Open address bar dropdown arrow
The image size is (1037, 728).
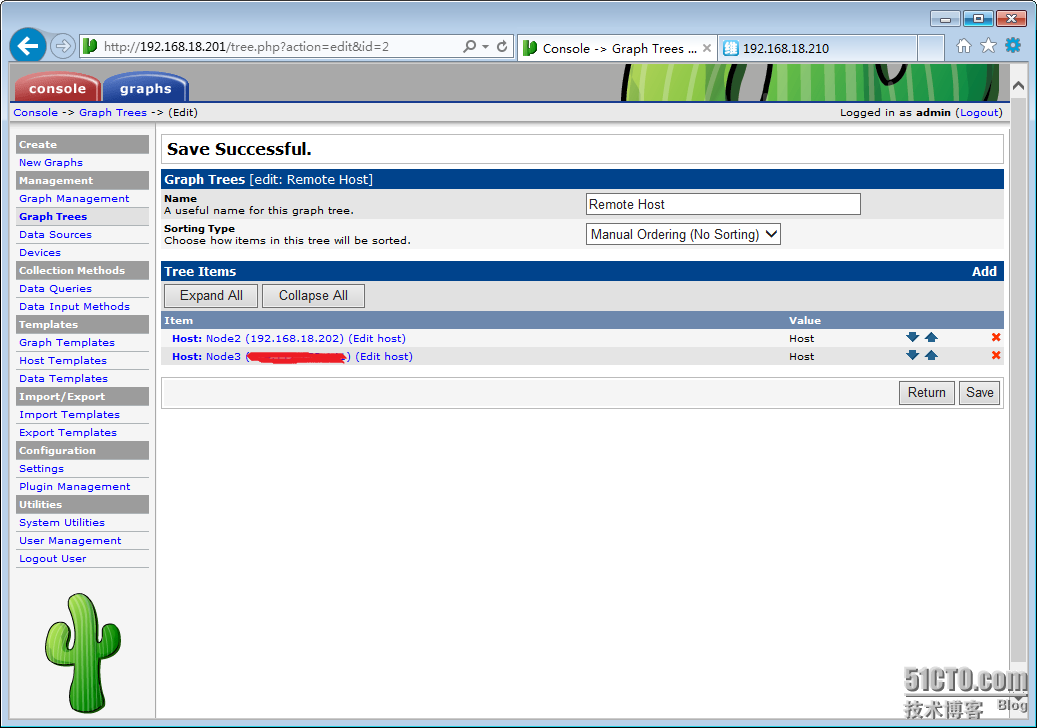485,46
